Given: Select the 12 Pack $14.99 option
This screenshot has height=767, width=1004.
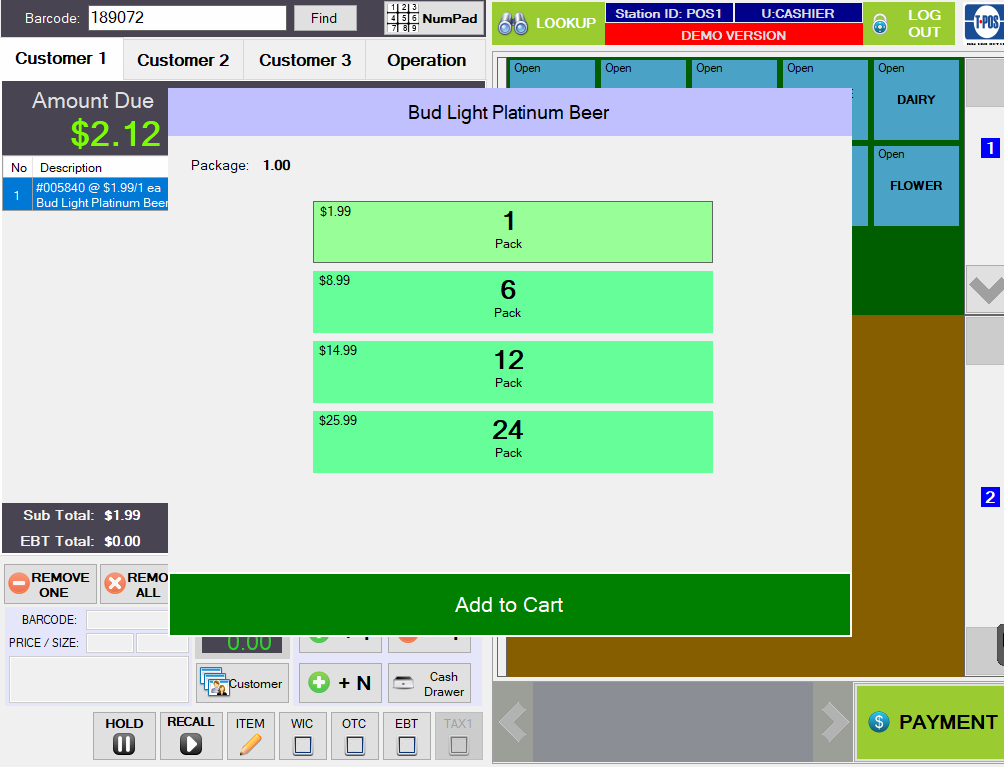Looking at the screenshot, I should (x=512, y=371).
